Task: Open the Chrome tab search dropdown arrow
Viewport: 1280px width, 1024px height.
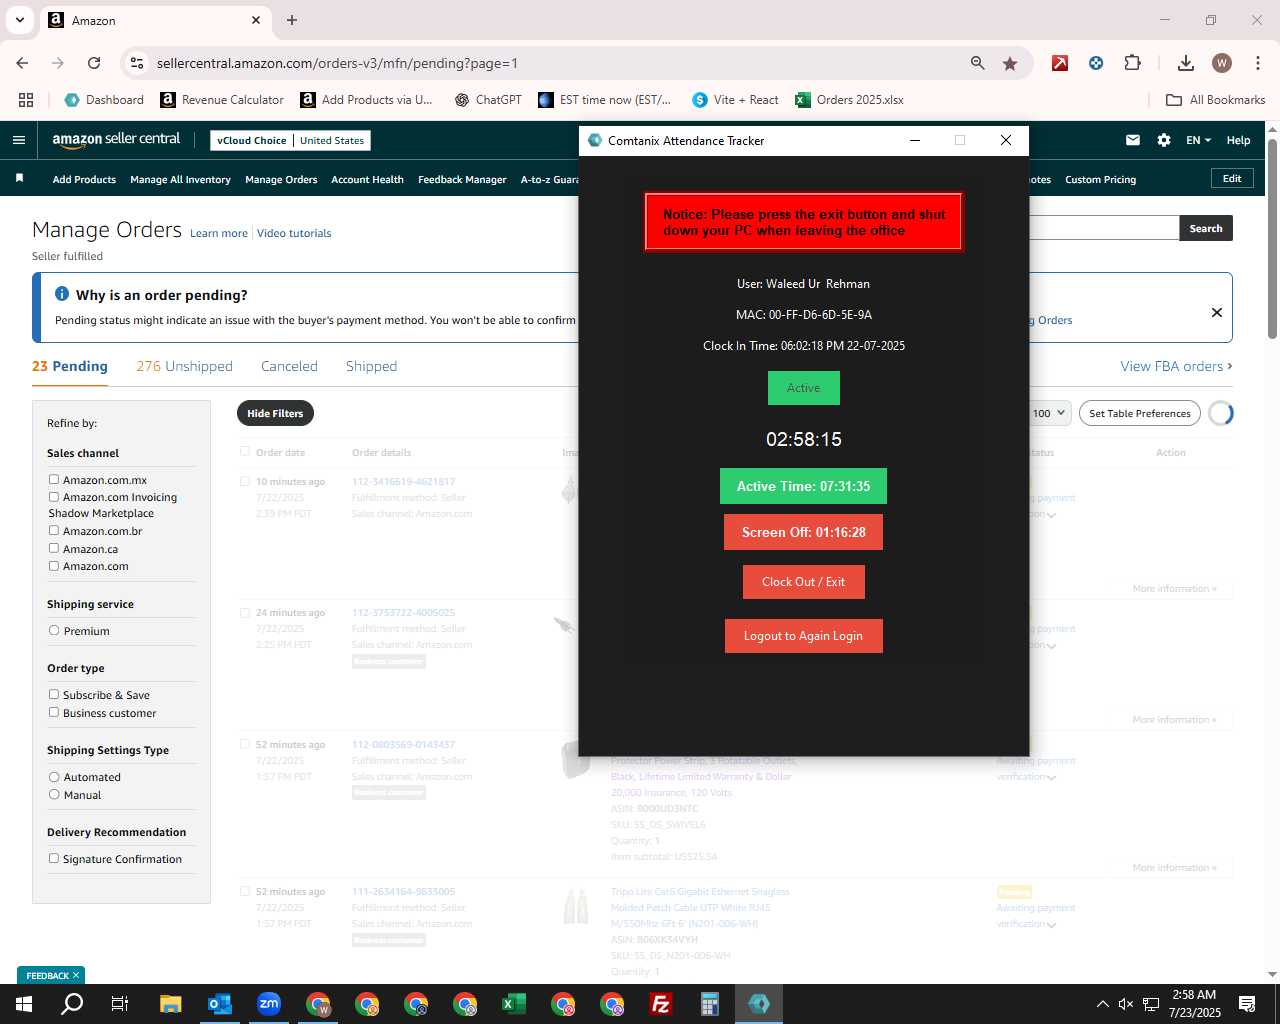Action: tap(19, 20)
